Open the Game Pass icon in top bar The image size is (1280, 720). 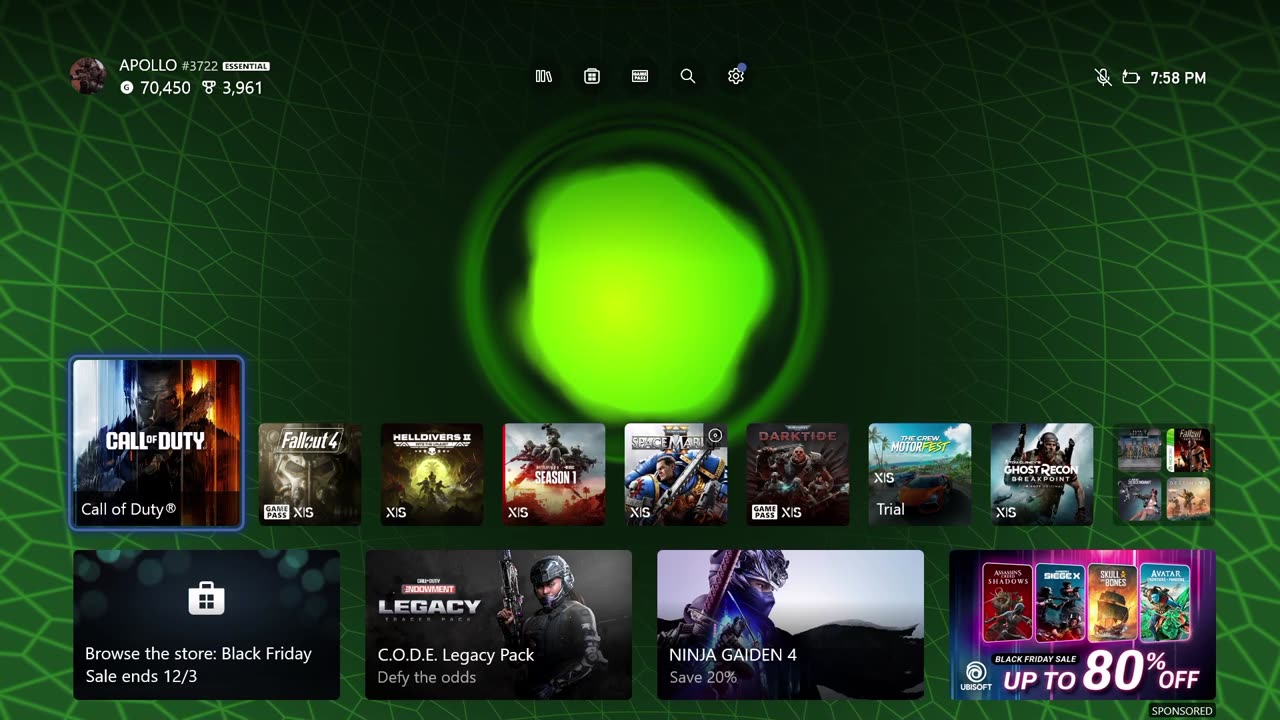(640, 76)
